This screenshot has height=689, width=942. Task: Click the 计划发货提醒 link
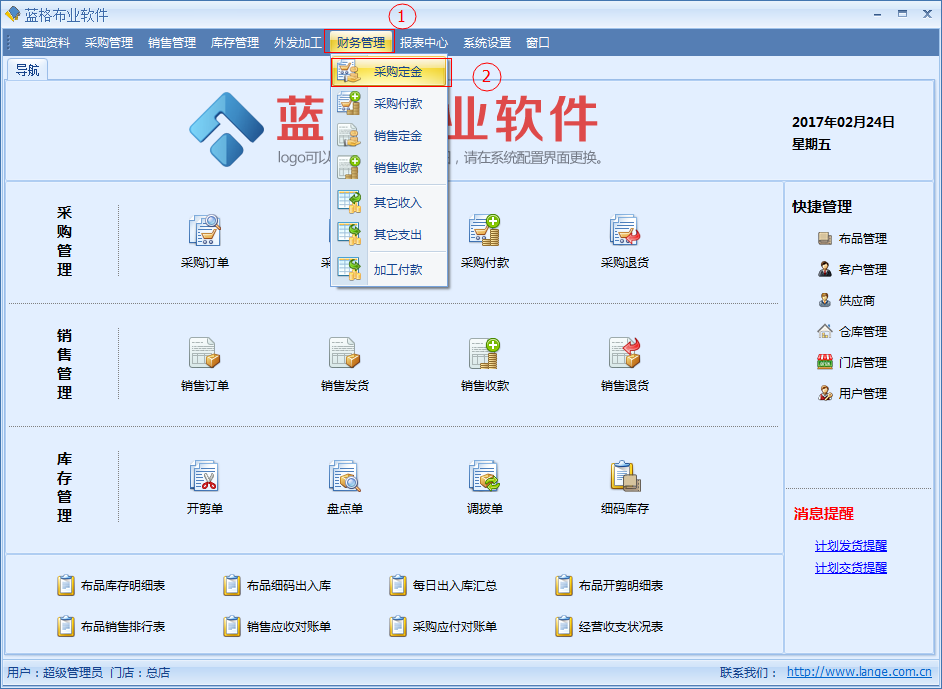click(850, 546)
